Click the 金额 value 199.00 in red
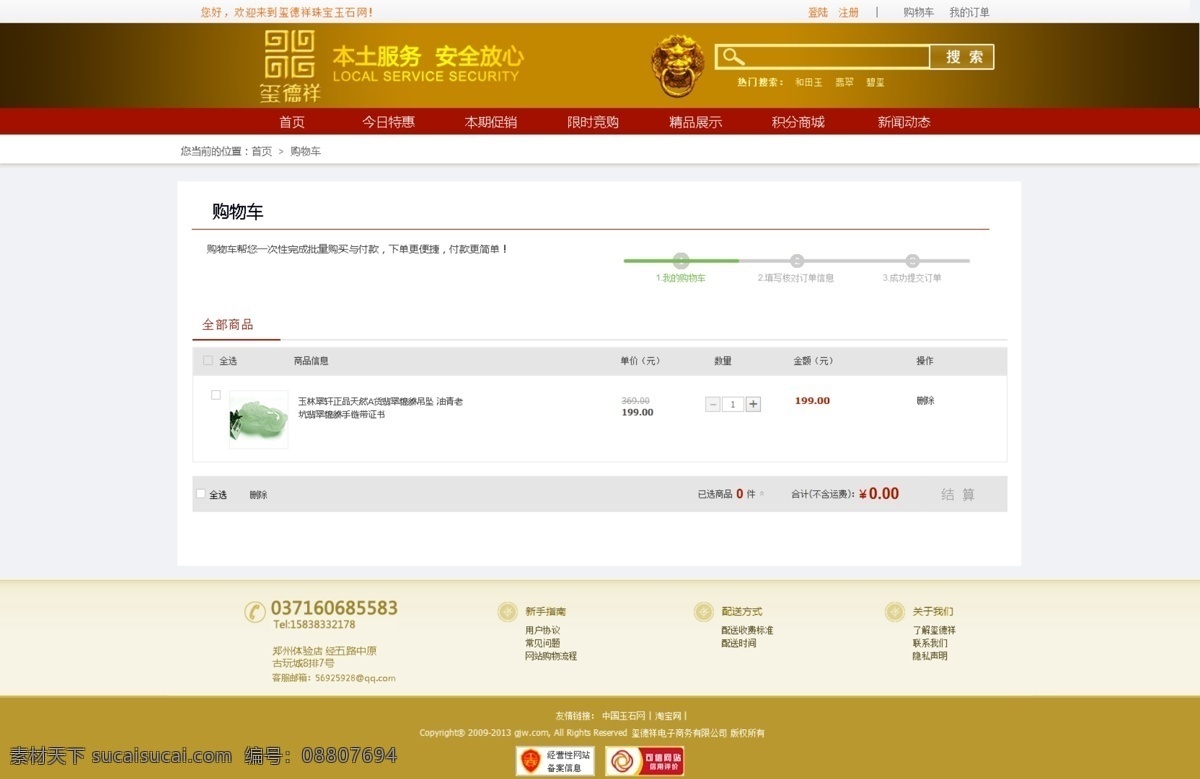 812,401
